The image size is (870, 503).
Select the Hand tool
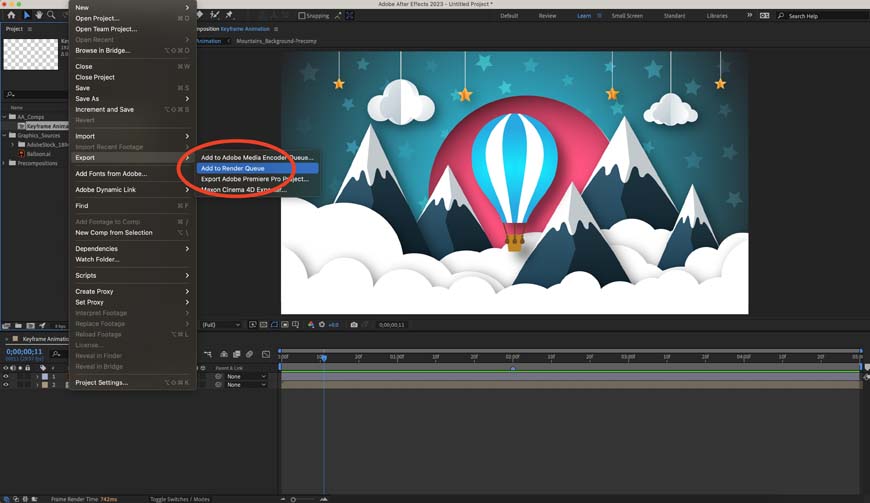[x=39, y=16]
